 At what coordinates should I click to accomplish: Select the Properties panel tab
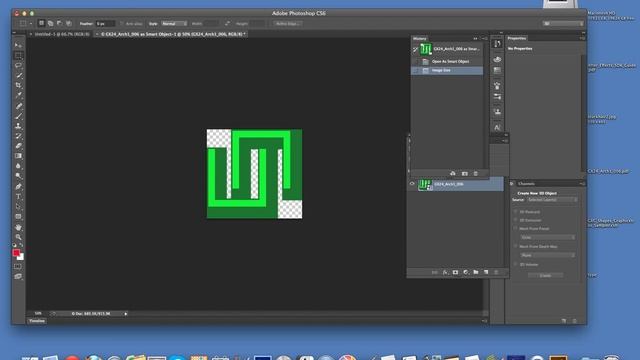pyautogui.click(x=517, y=38)
